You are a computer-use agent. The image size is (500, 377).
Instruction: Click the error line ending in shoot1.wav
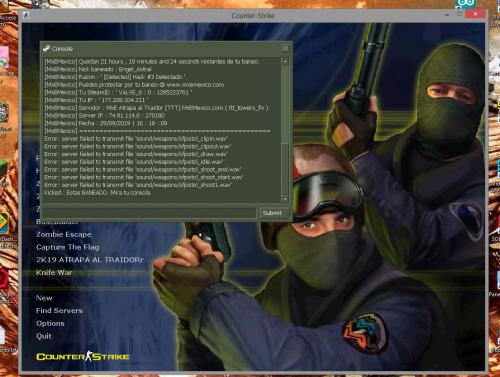point(138,185)
